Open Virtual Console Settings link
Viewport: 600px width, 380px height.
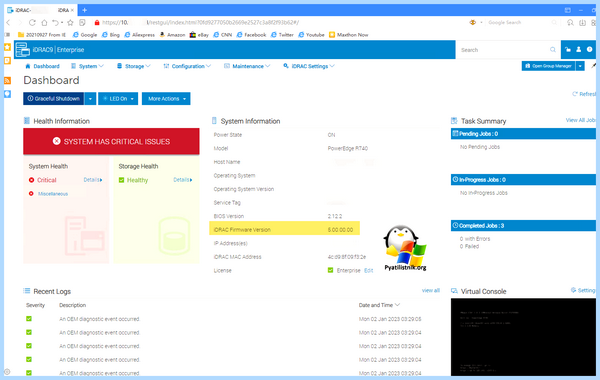583,290
